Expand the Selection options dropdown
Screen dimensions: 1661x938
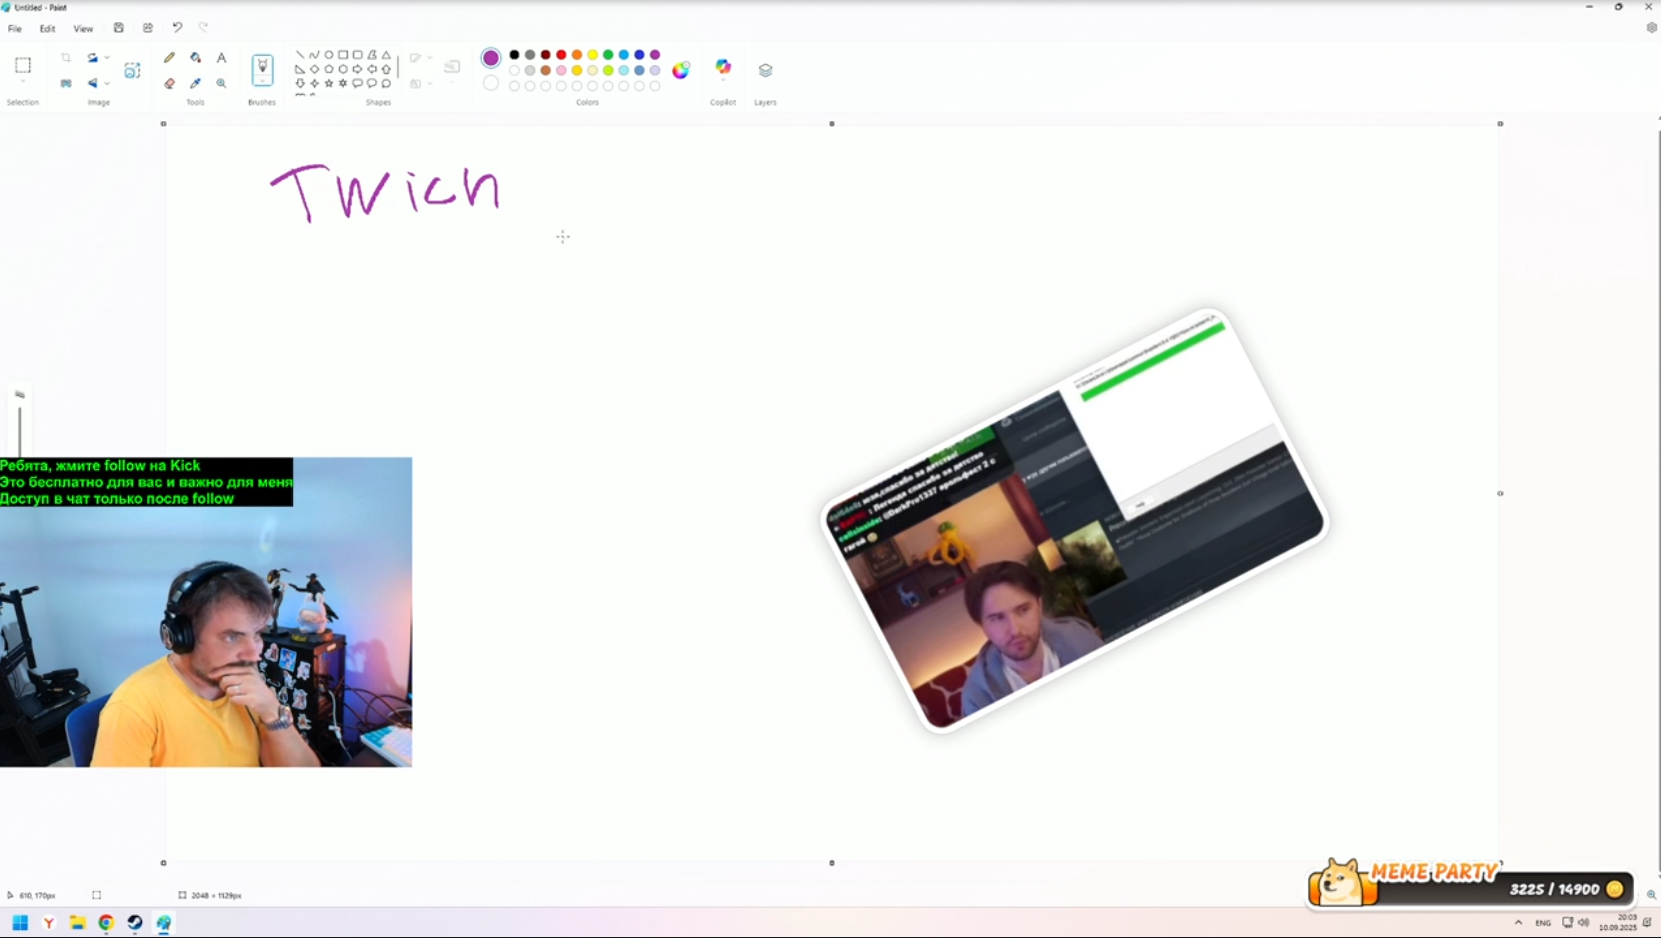coord(23,82)
